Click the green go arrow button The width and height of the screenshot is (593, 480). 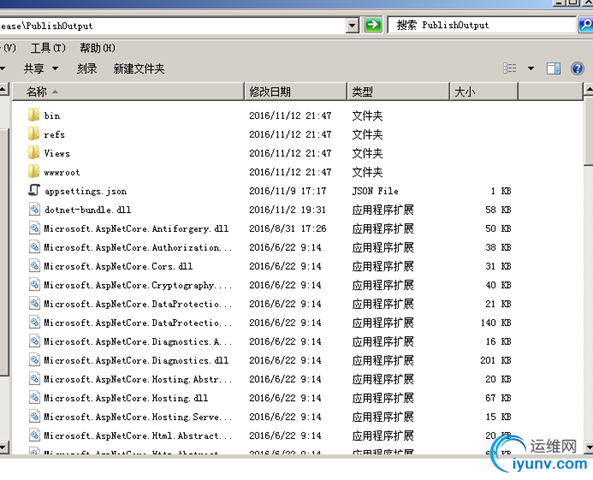coord(373,25)
